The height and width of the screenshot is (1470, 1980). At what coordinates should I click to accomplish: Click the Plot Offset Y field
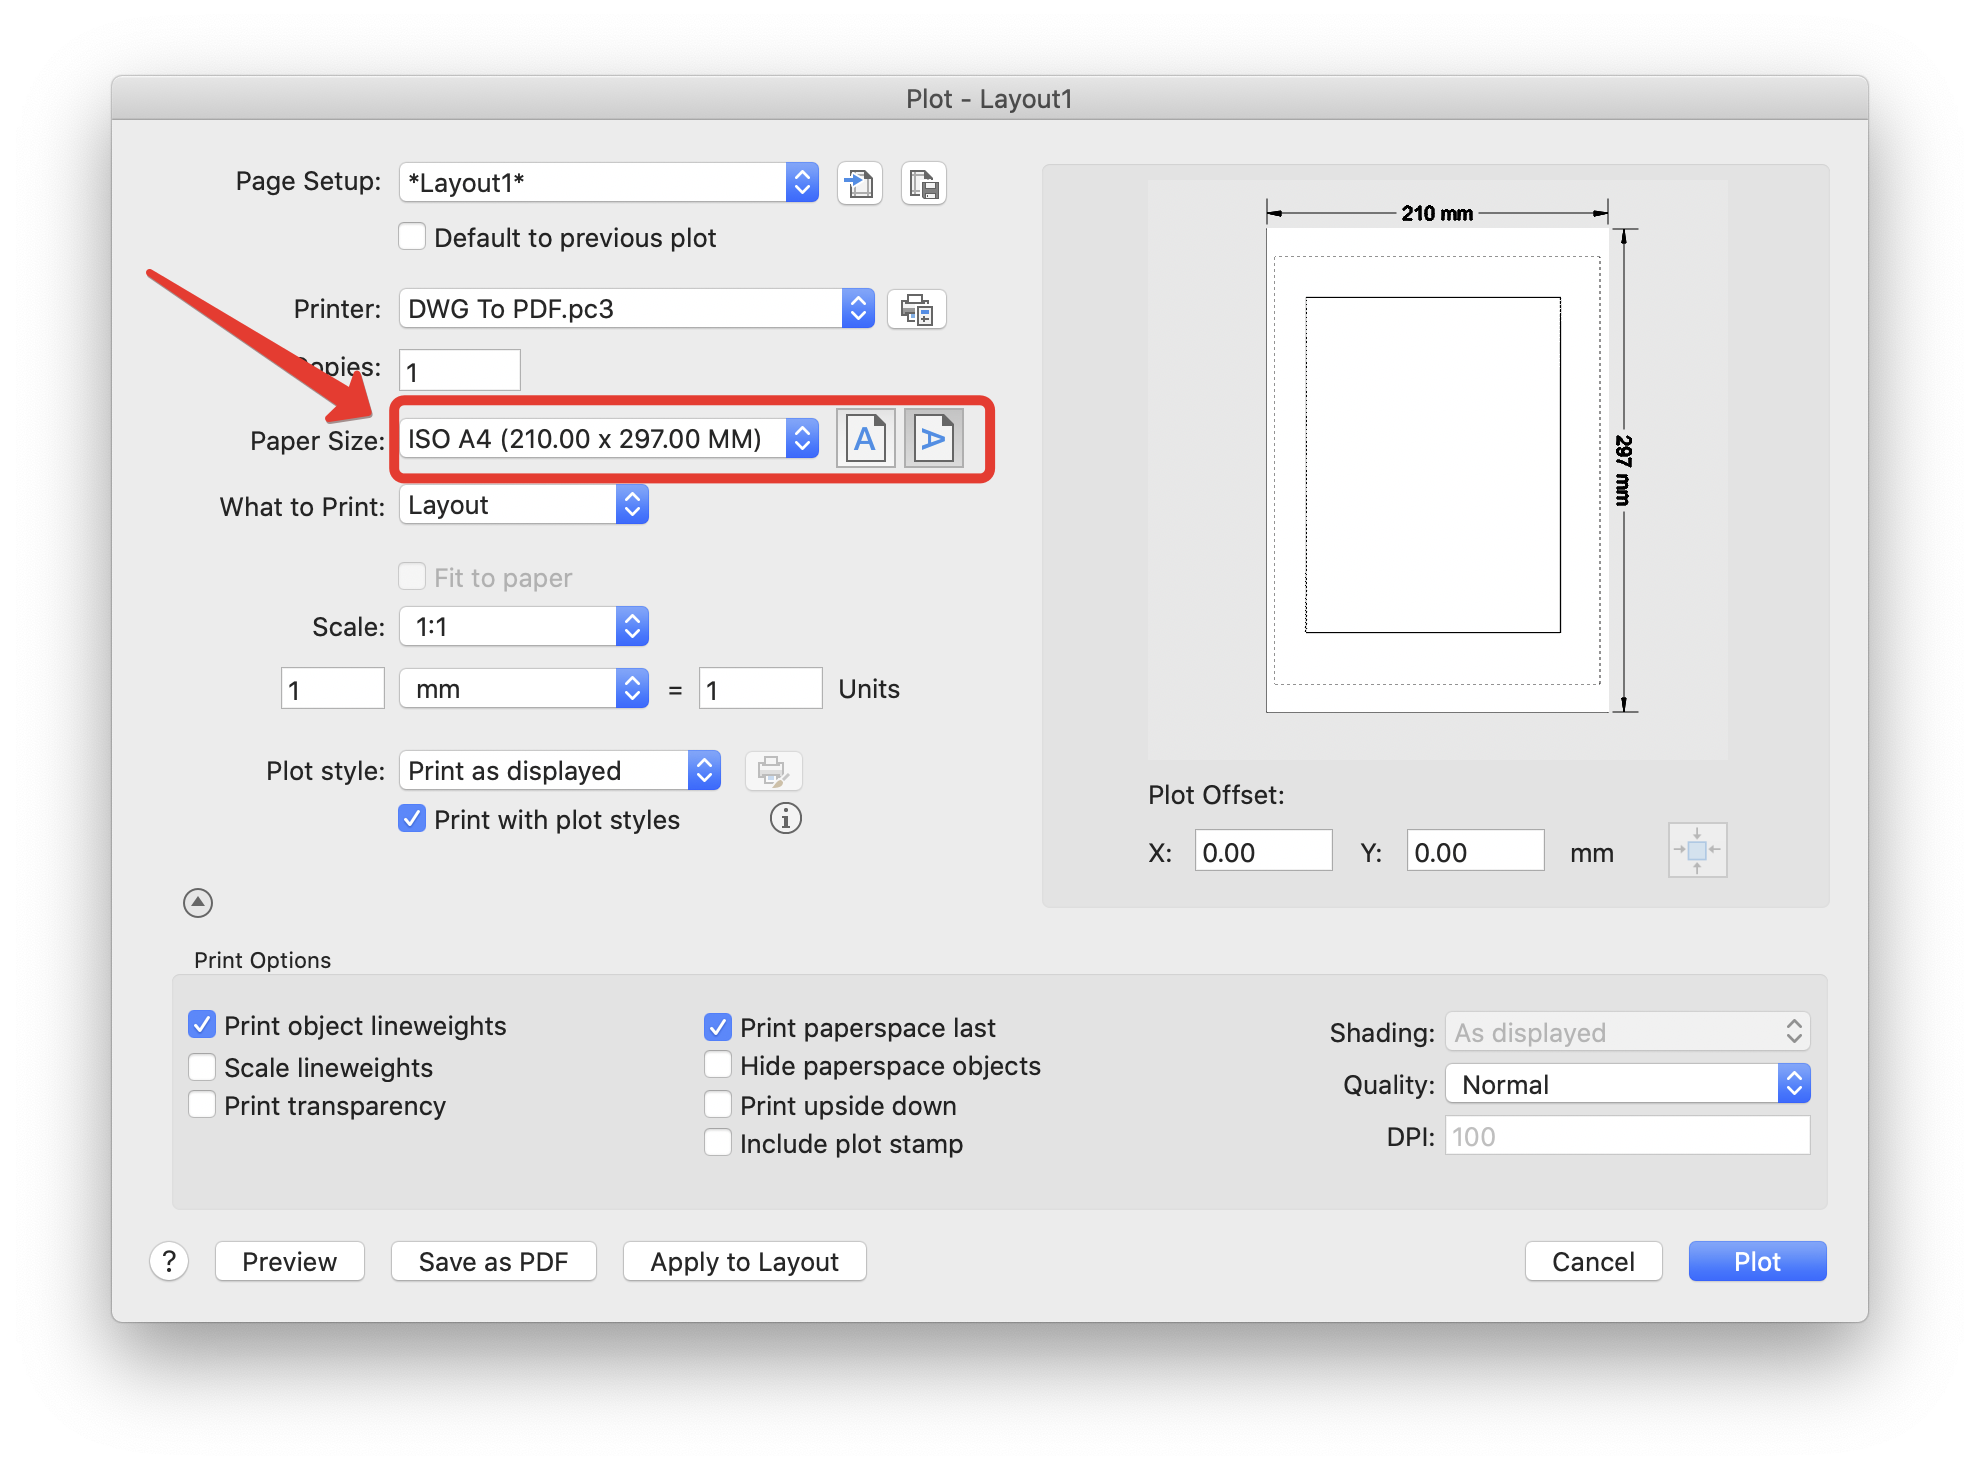coord(1476,851)
